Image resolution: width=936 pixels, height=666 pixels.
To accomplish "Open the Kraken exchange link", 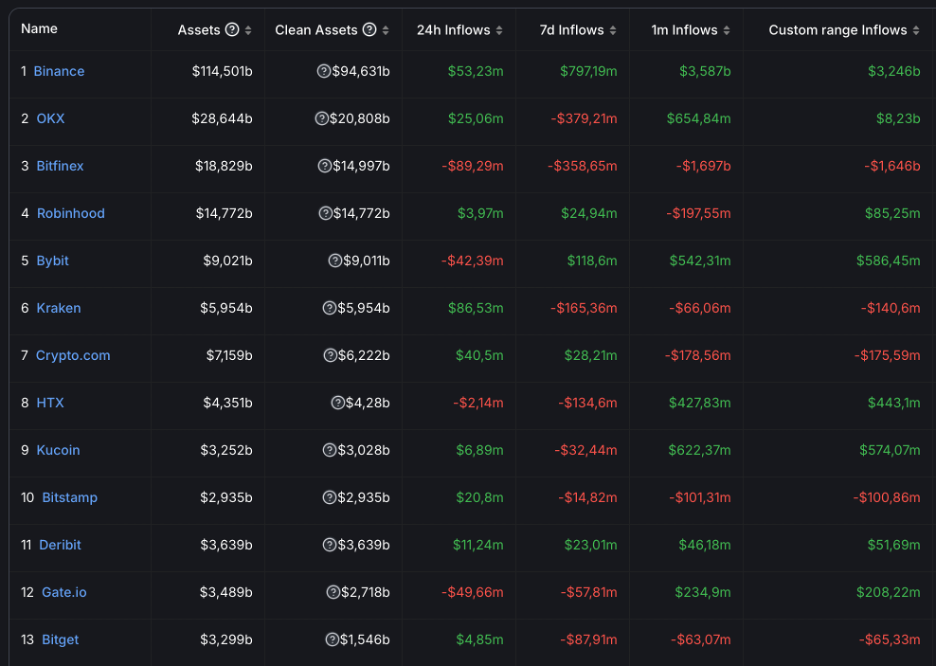I will tap(58, 308).
